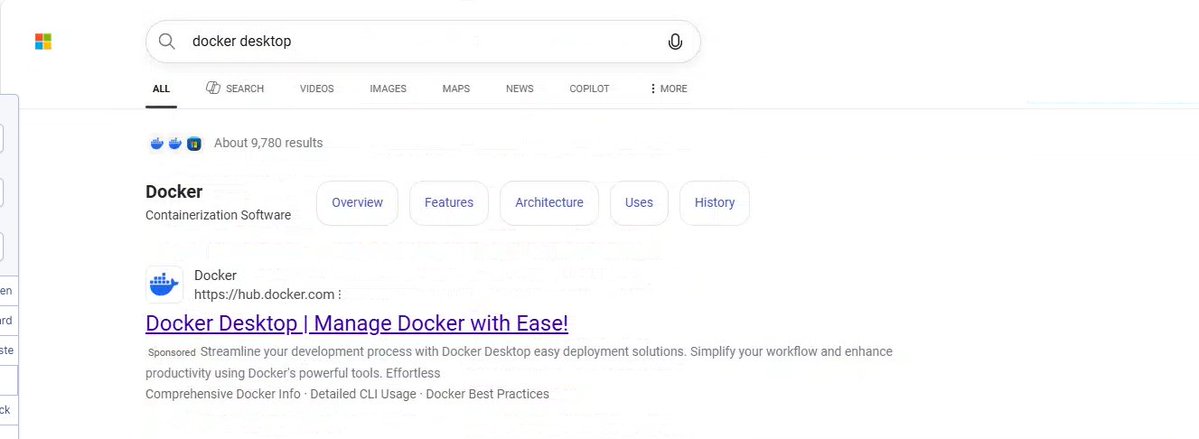This screenshot has height=439, width=1199.
Task: Switch to the VIDEOS tab
Action: [317, 89]
